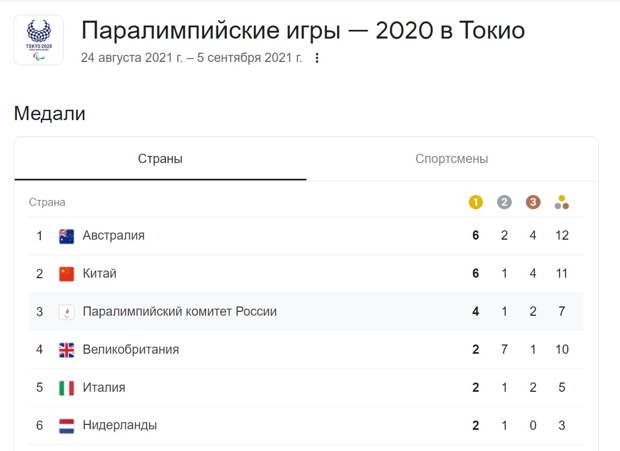
Task: Click the silver medal column icon
Action: 504,202
